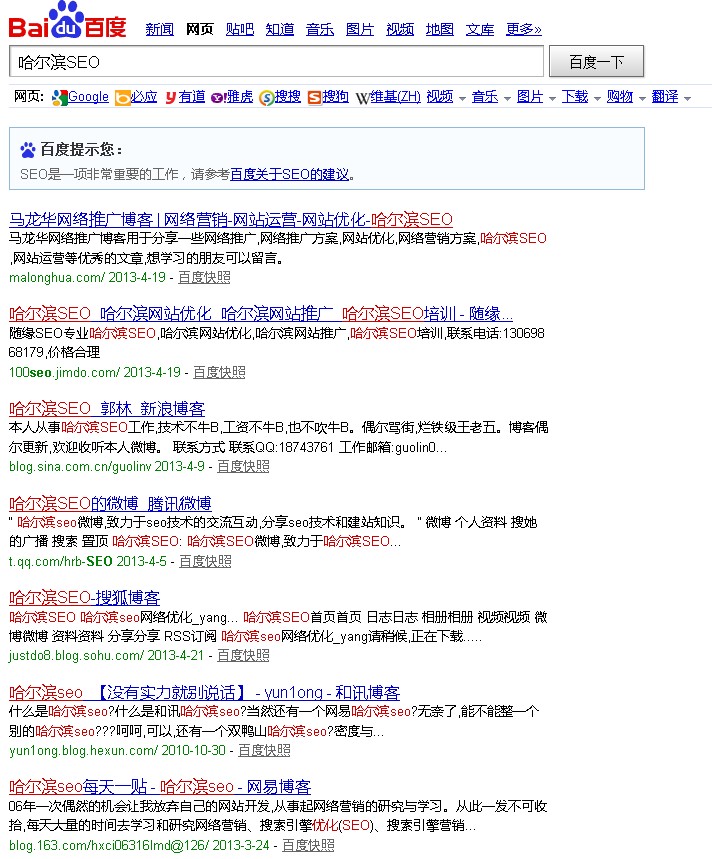This screenshot has height=859, width=712.
Task: Open the 更多» link
Action: tap(524, 29)
